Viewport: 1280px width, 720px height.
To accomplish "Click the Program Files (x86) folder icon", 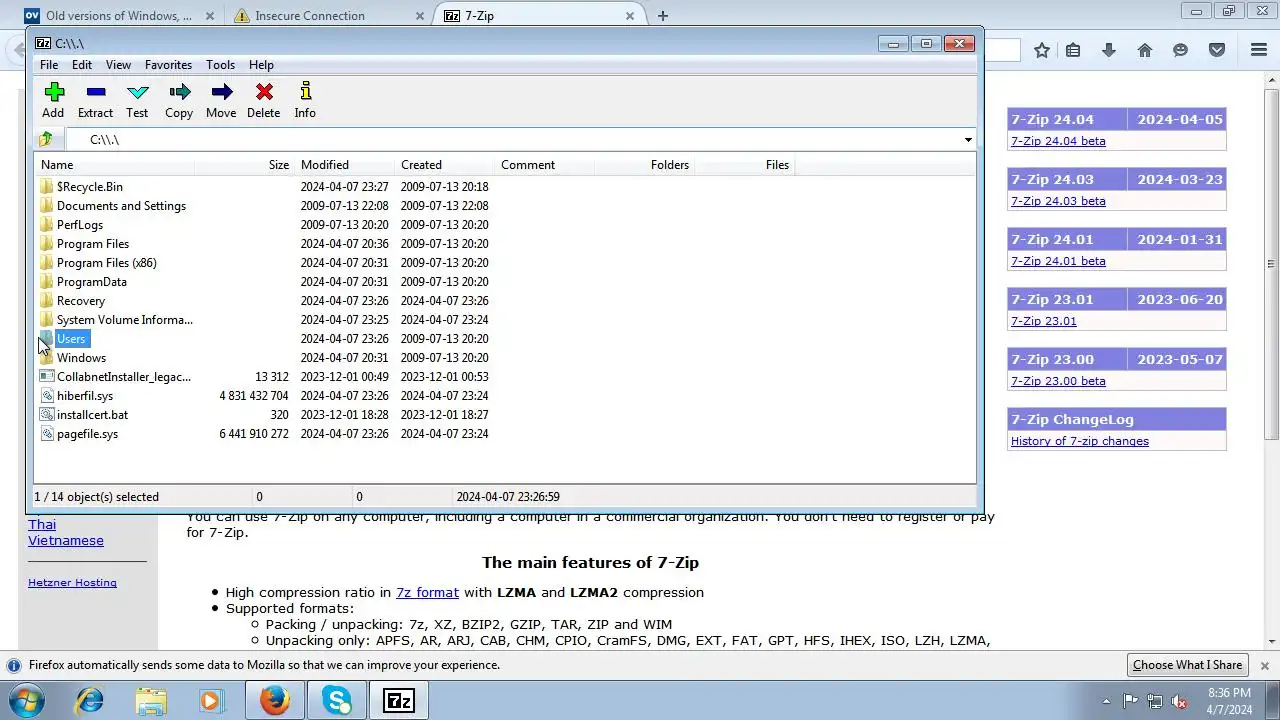I will coord(46,263).
